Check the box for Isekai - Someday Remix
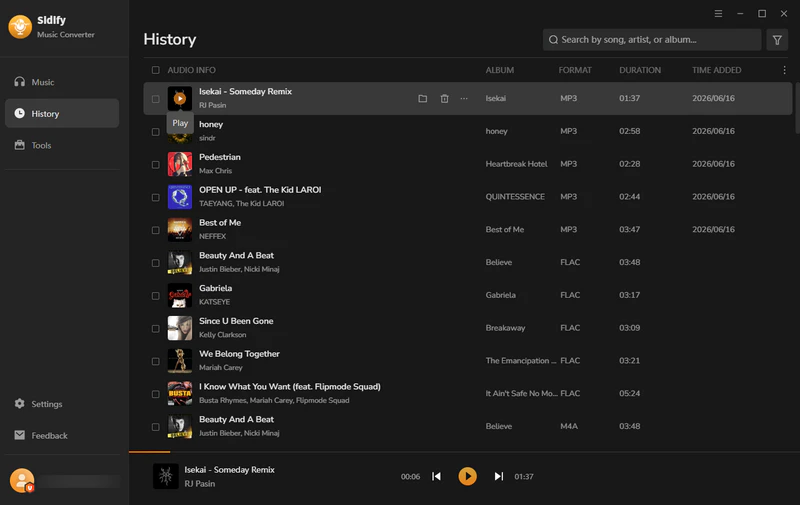The image size is (800, 505). (x=156, y=99)
